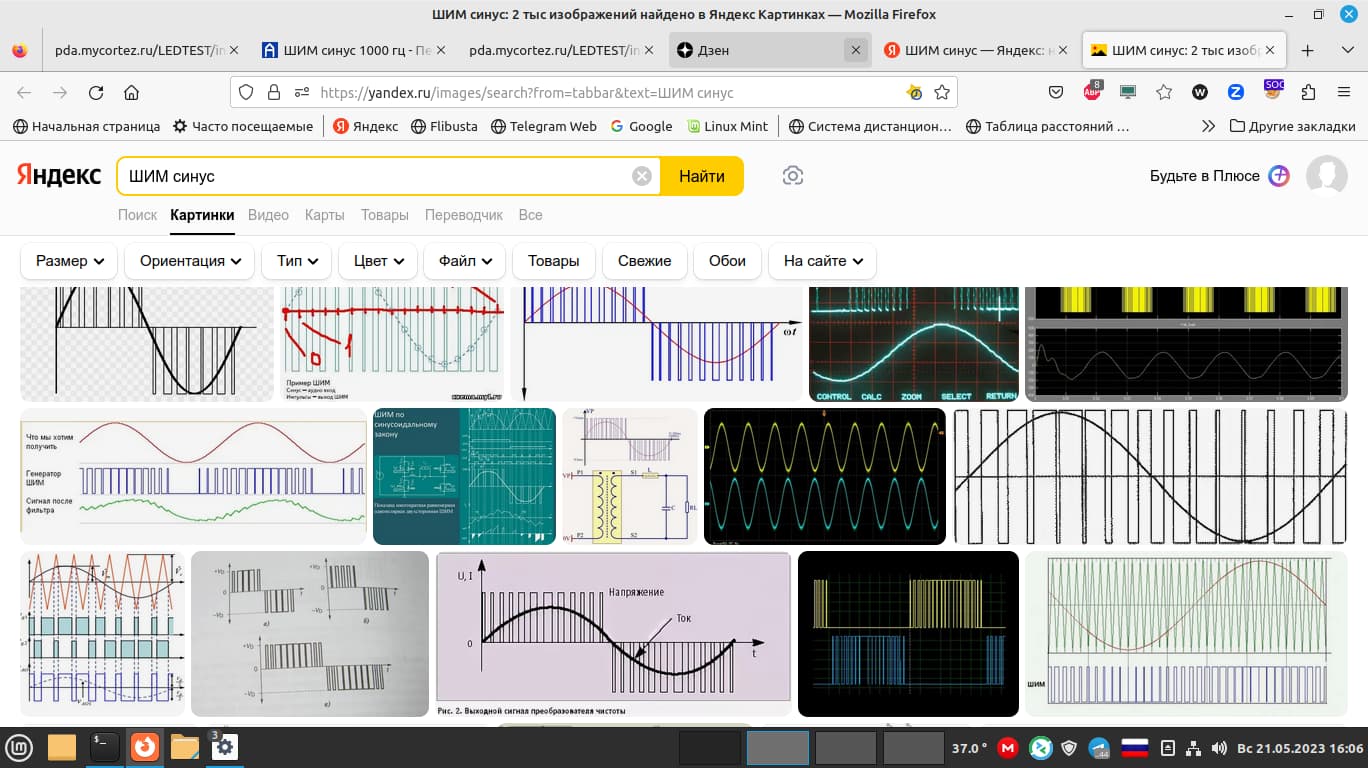Viewport: 1368px width, 768px height.
Task: Open yellow and cyan oscilloscope sine thumbnail
Action: [824, 476]
